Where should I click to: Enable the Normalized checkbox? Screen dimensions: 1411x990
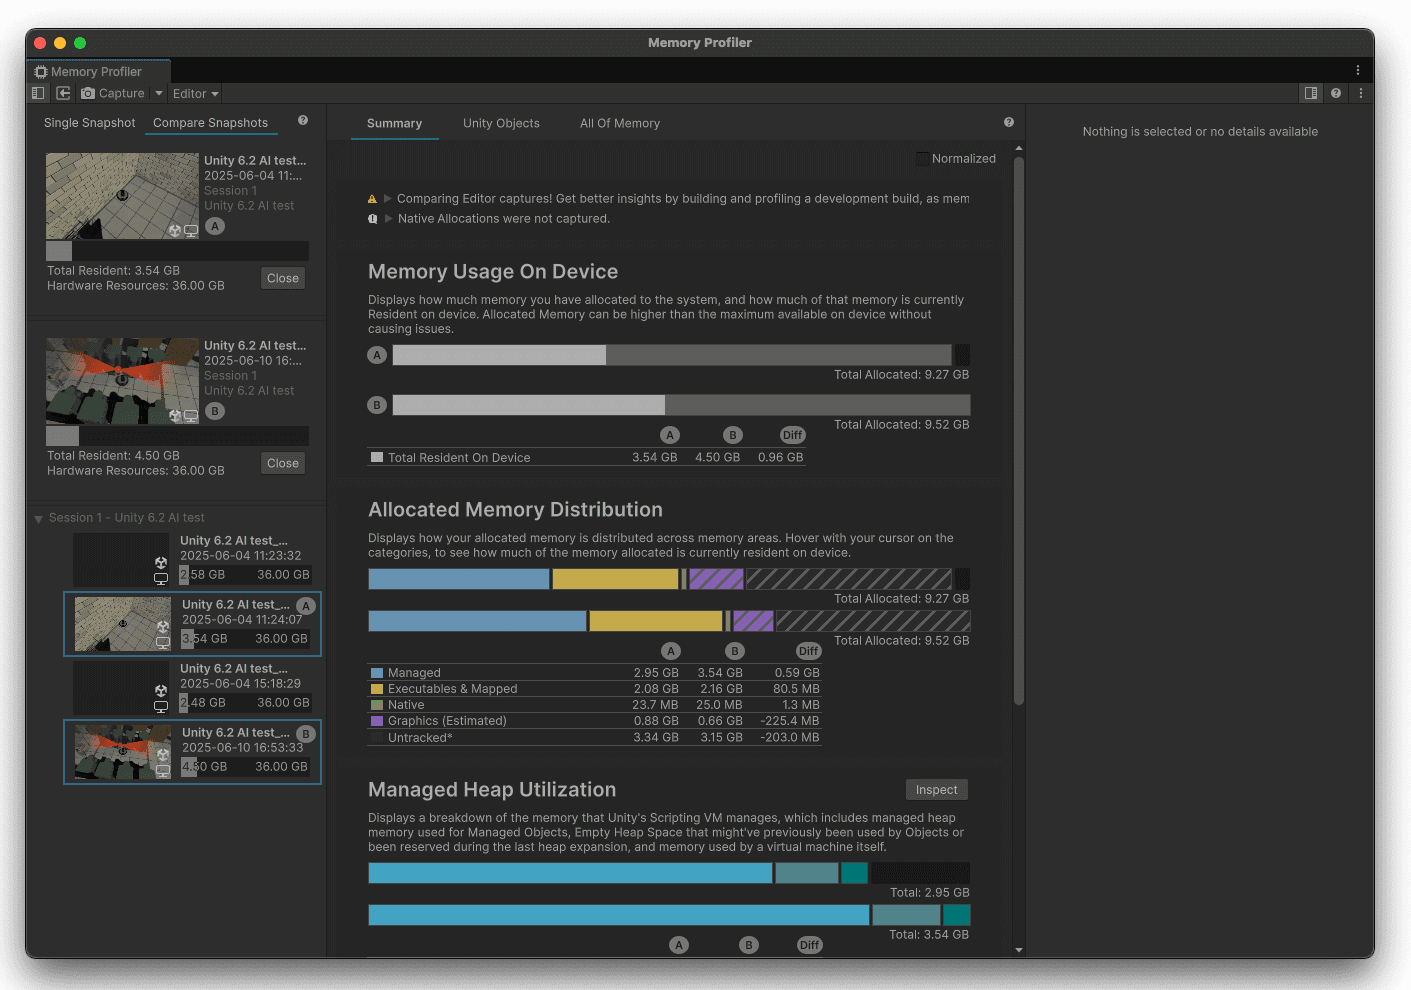pos(921,158)
